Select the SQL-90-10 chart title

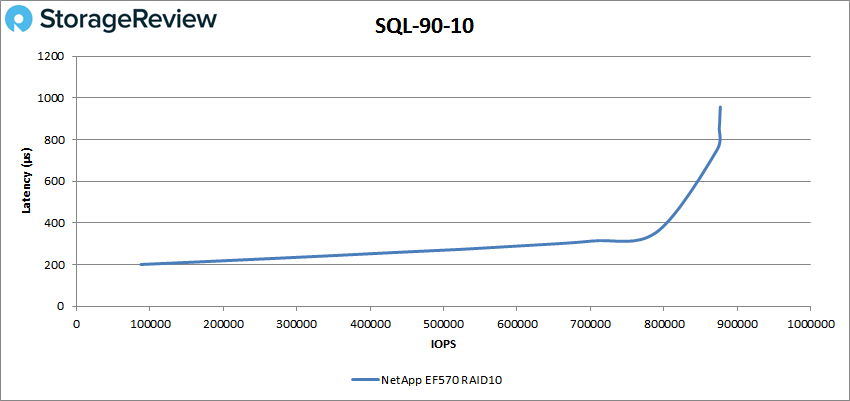pyautogui.click(x=424, y=27)
